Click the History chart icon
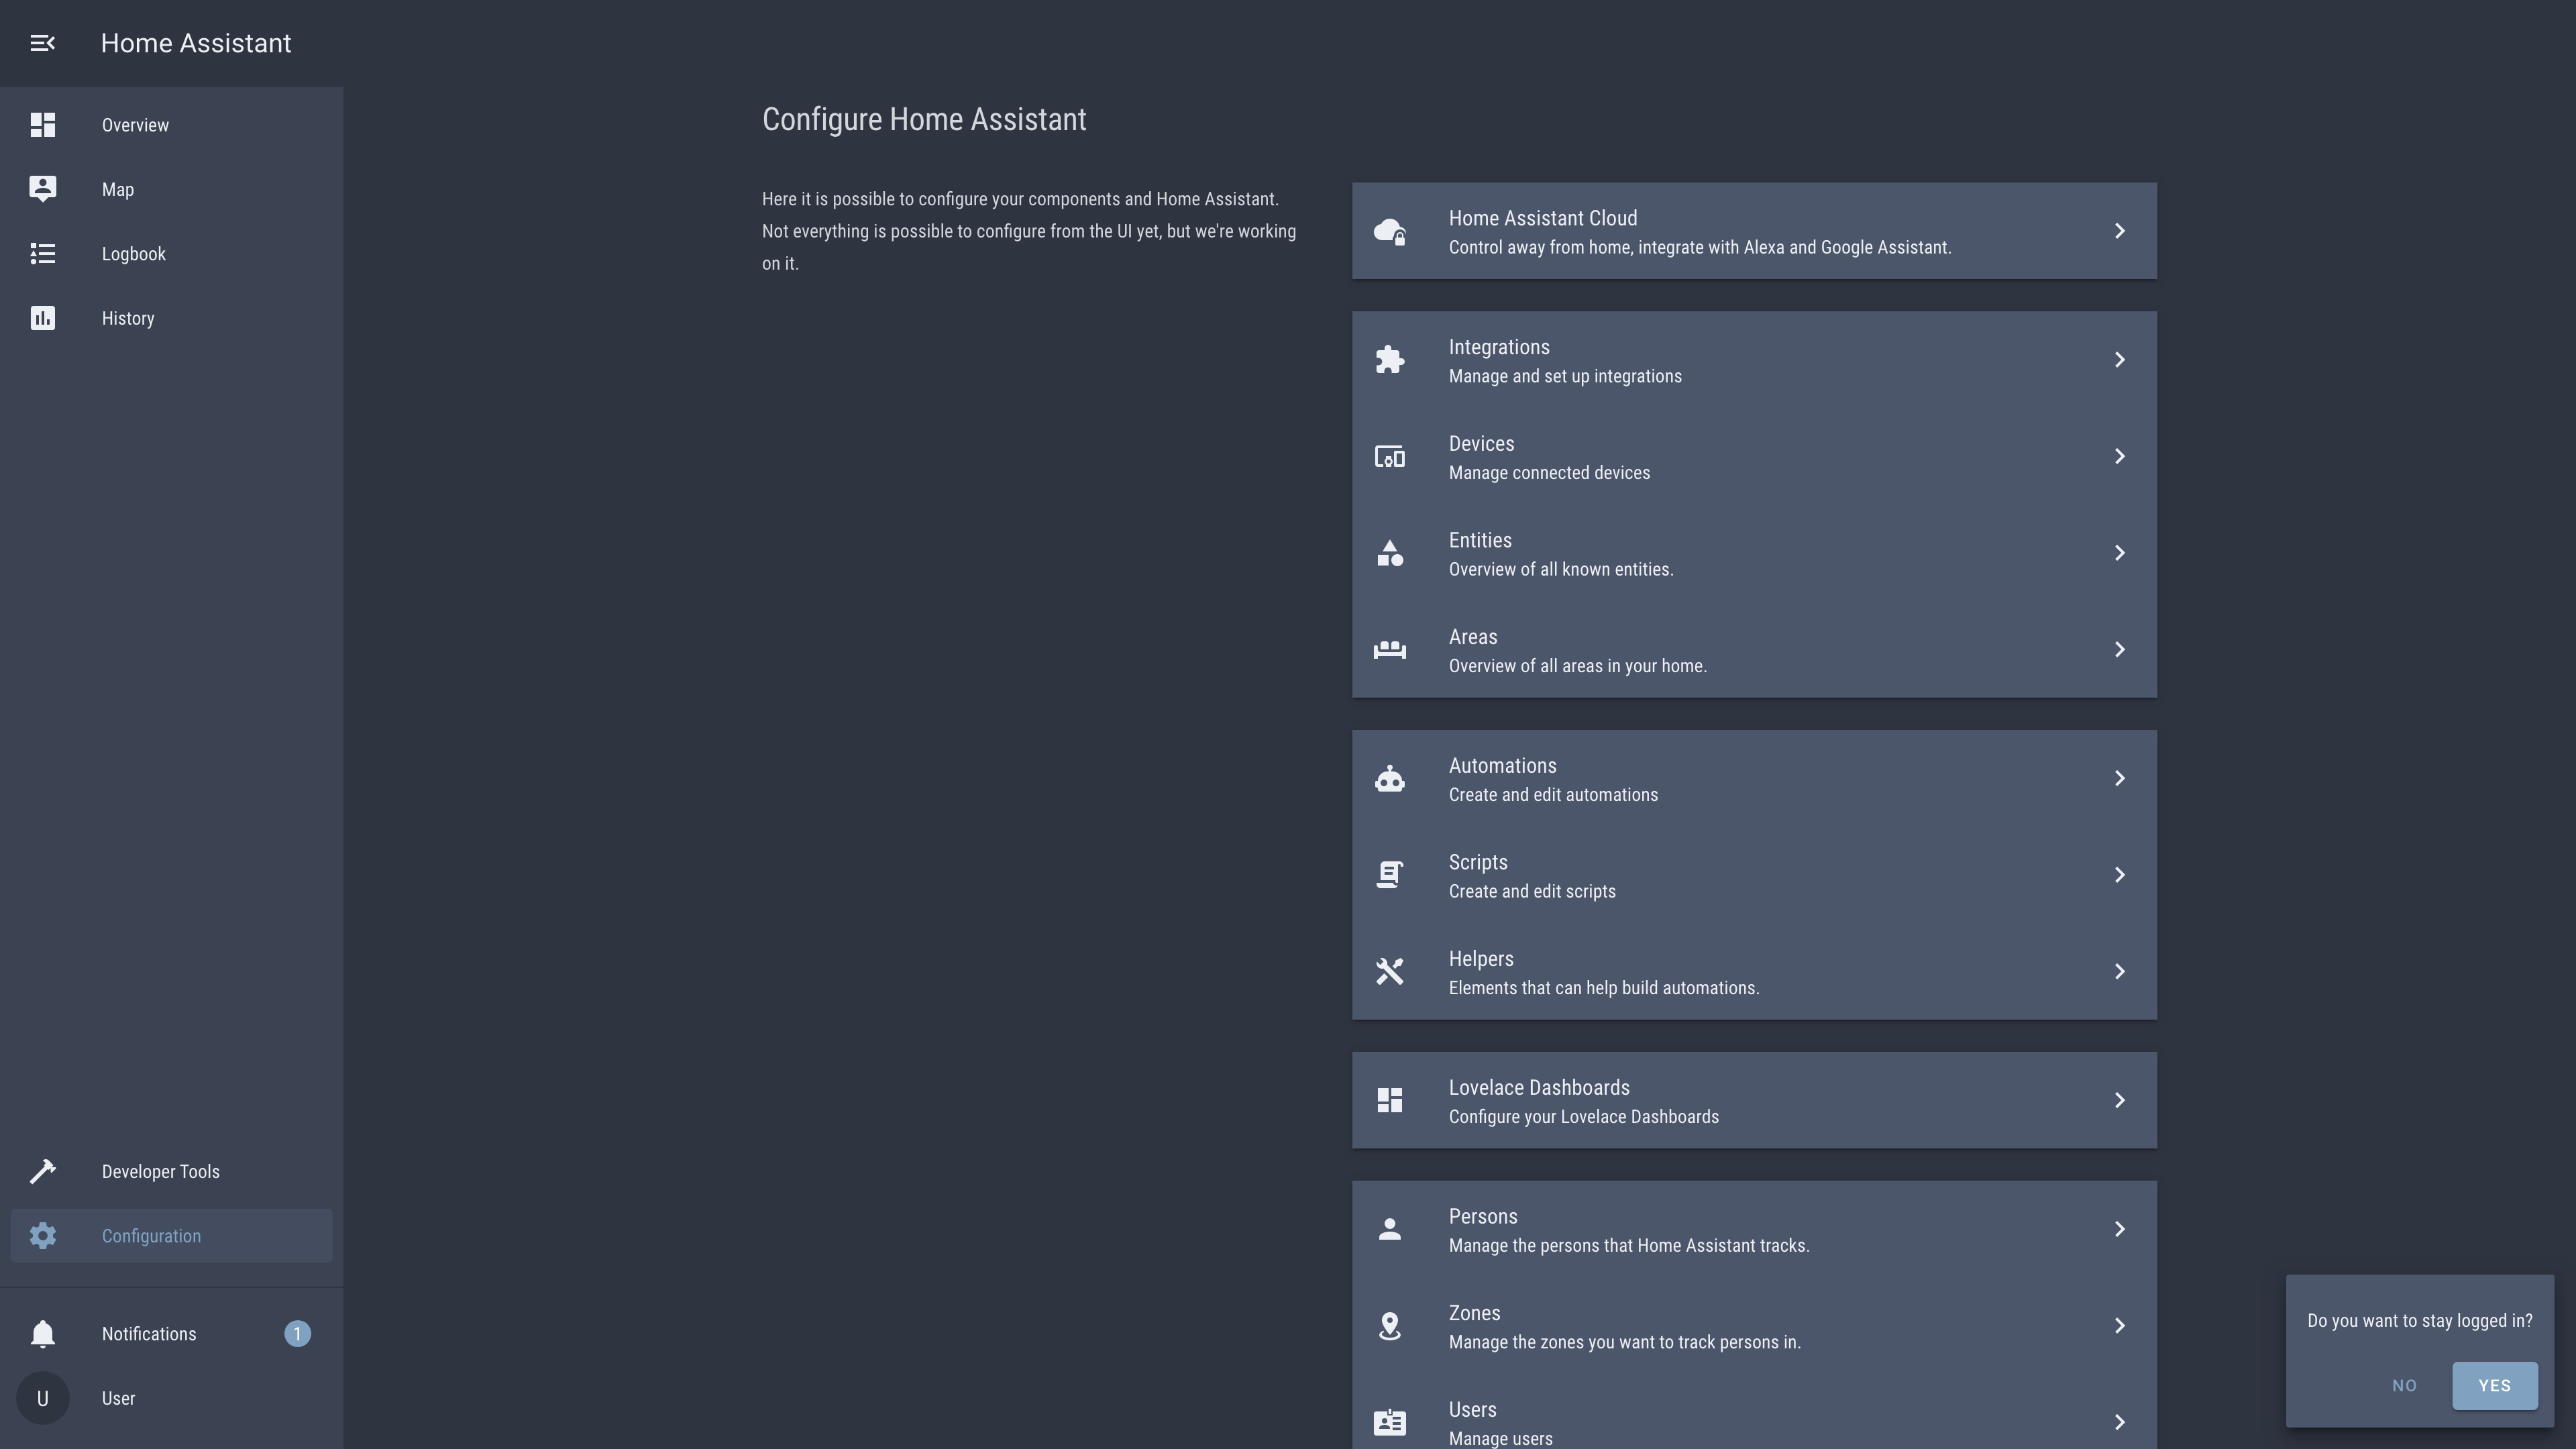2576x1449 pixels. pyautogui.click(x=42, y=318)
